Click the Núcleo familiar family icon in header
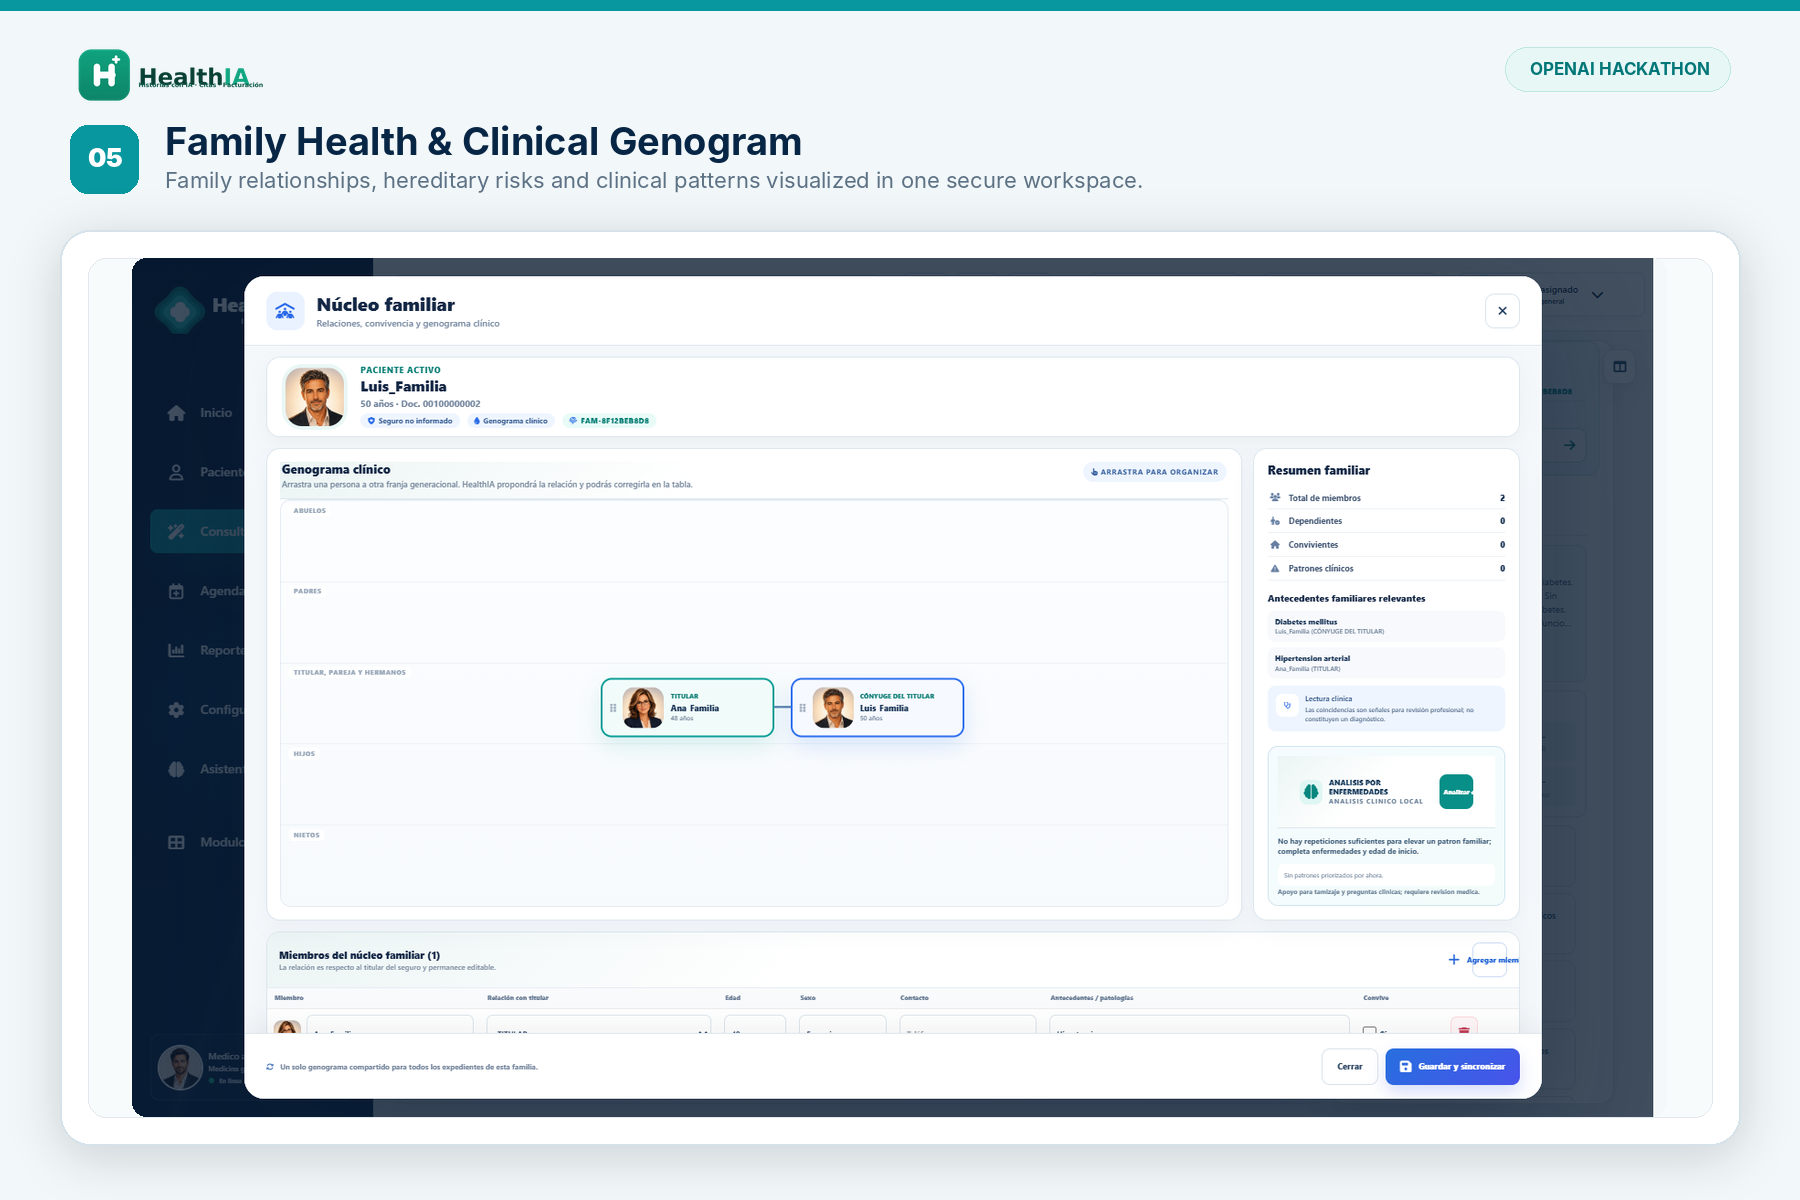The image size is (1800, 1200). [285, 311]
